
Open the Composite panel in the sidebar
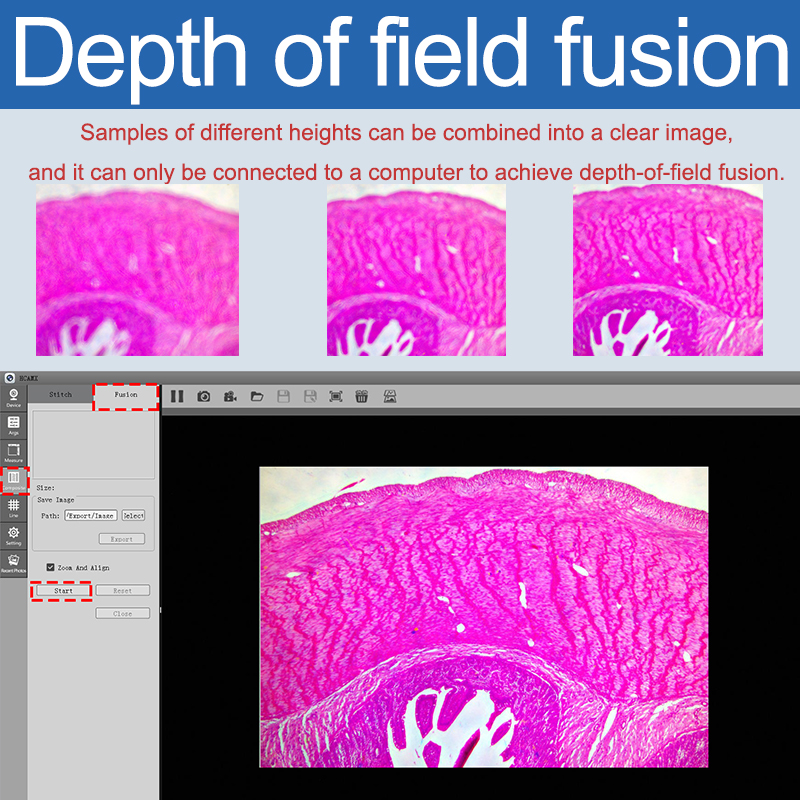click(14, 481)
